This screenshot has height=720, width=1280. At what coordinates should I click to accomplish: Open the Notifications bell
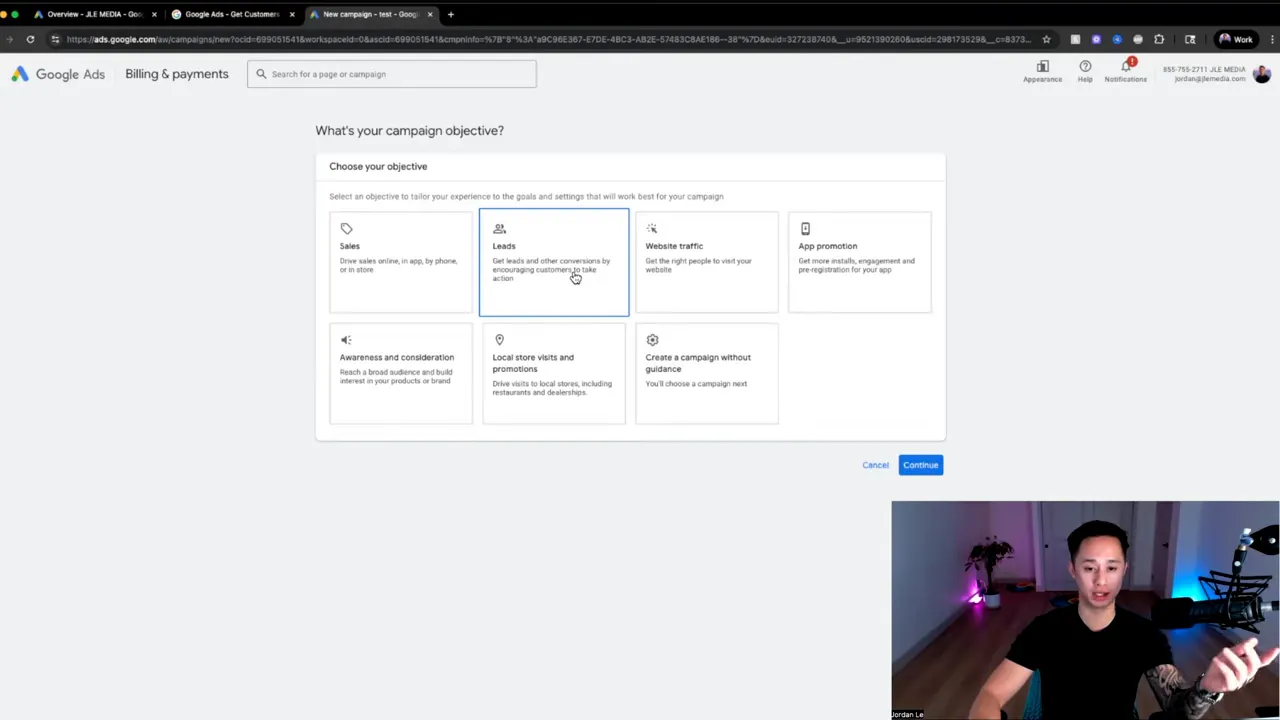click(1126, 67)
